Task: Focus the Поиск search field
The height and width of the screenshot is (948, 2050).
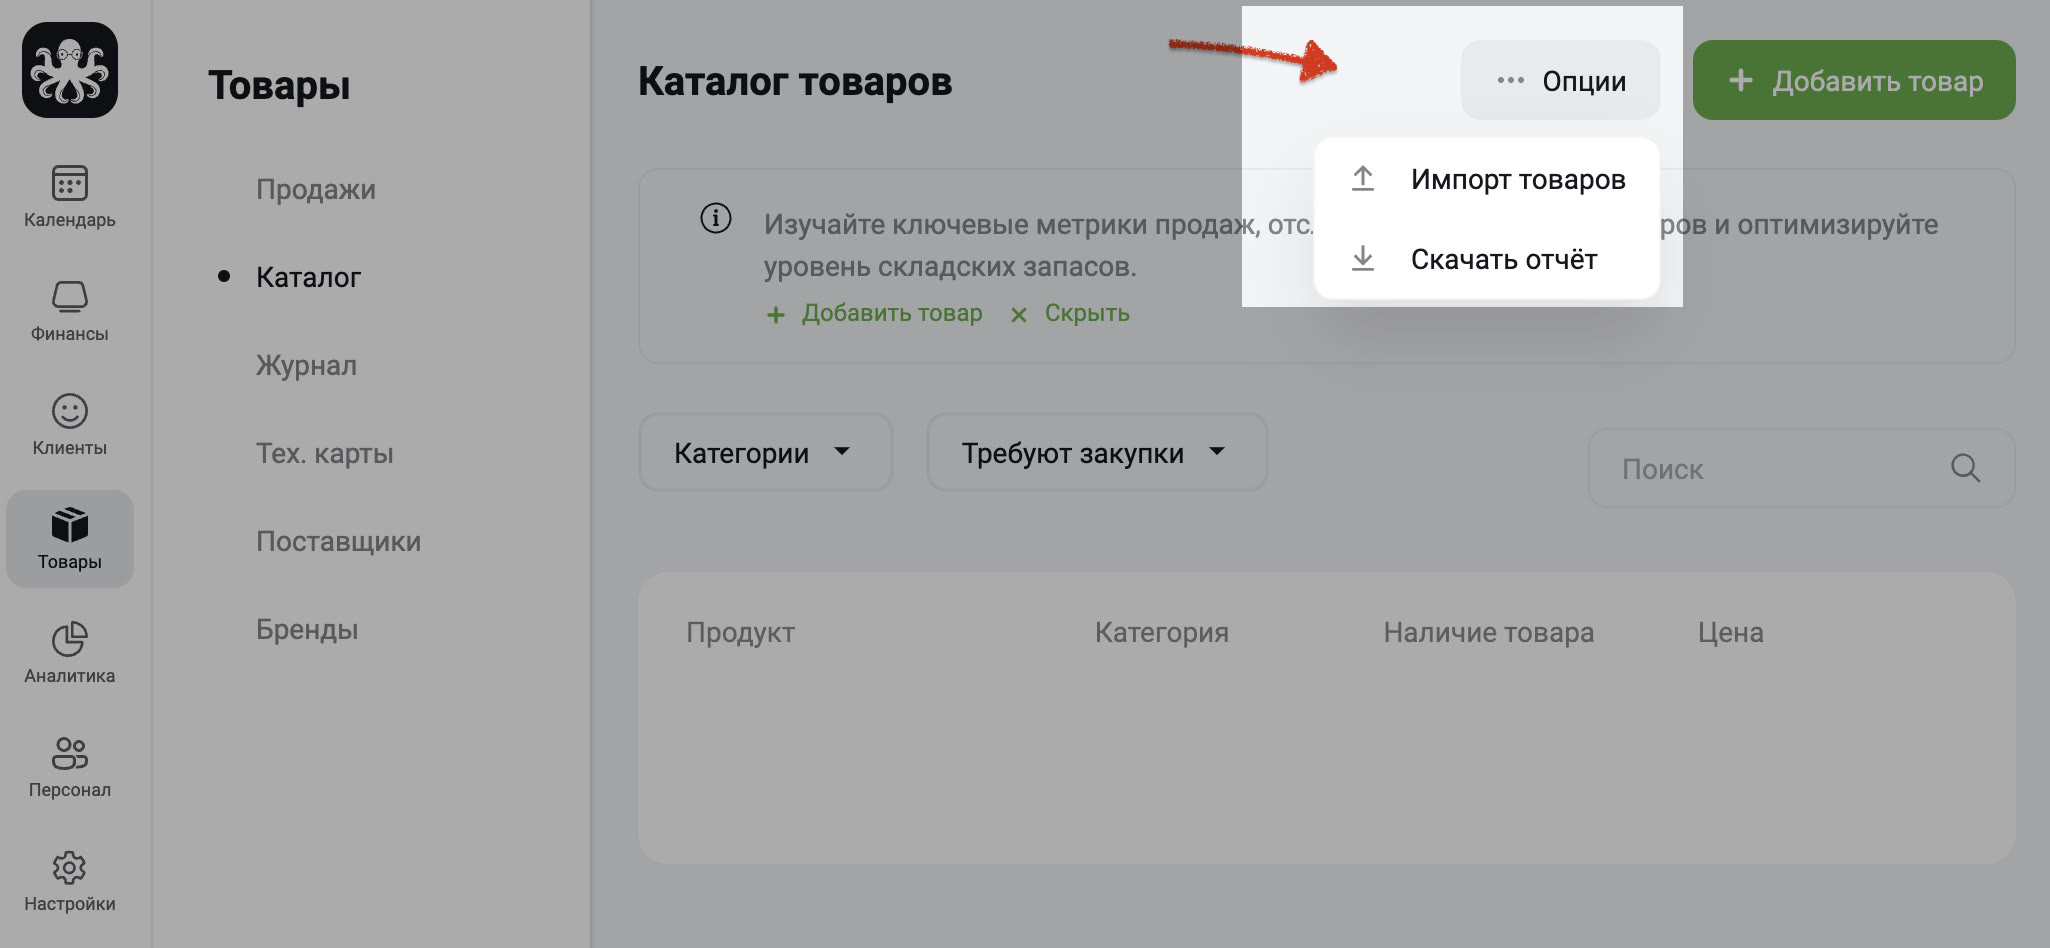Action: pyautogui.click(x=1801, y=468)
